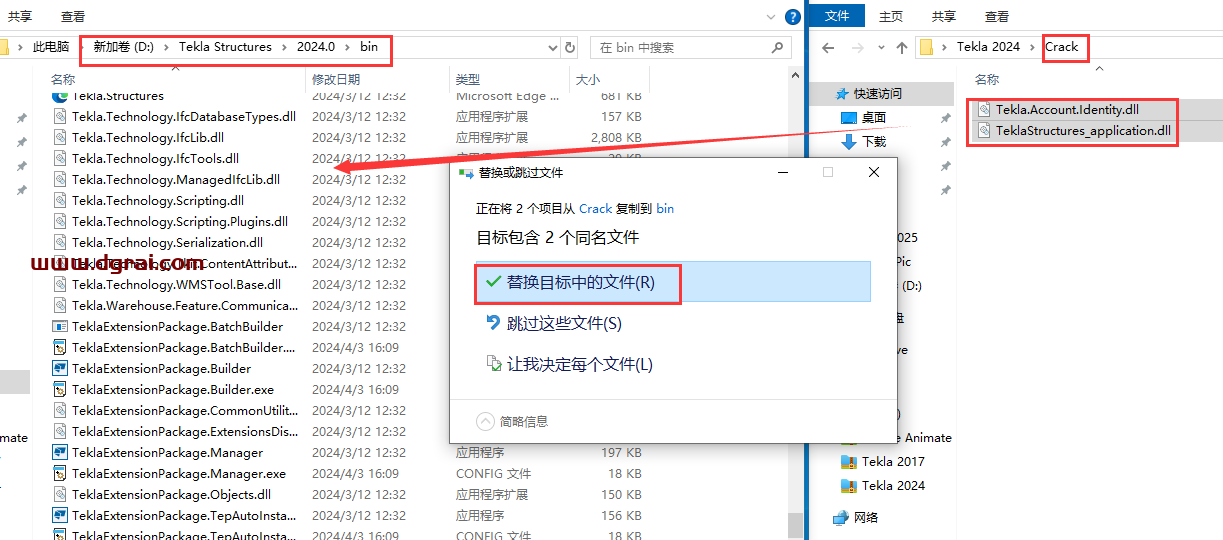1223x540 pixels.
Task: Choose 替换目标中的文件(R) option
Action: [x=673, y=283]
